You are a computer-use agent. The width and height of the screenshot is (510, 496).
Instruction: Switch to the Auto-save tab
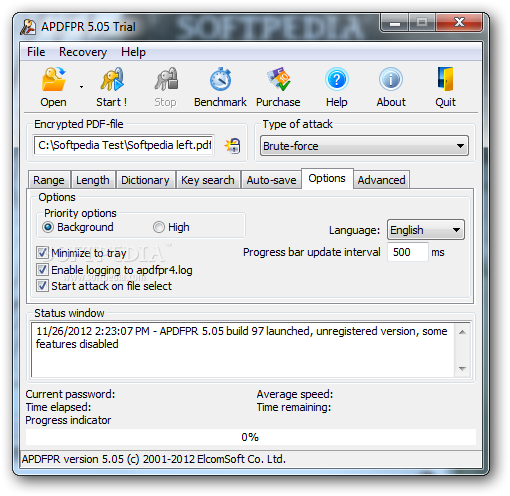pyautogui.click(x=271, y=180)
